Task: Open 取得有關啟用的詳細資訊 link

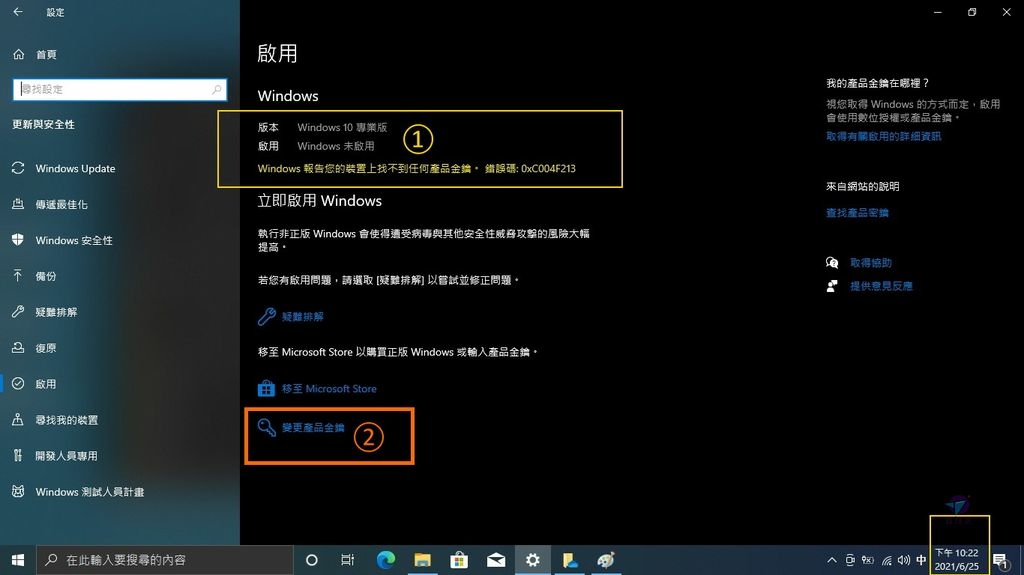Action: point(884,137)
